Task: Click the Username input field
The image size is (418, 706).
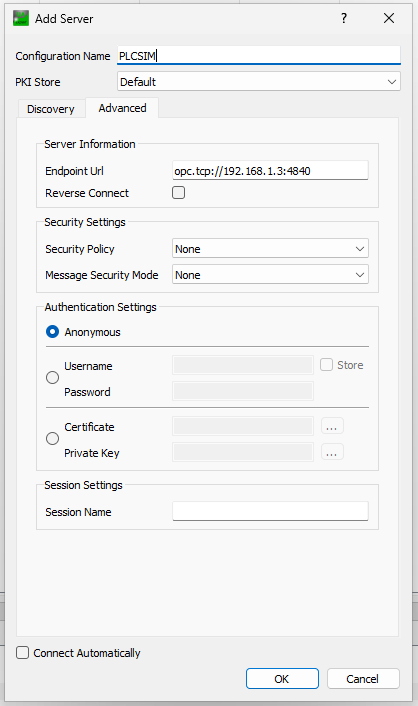Action: pos(243,365)
